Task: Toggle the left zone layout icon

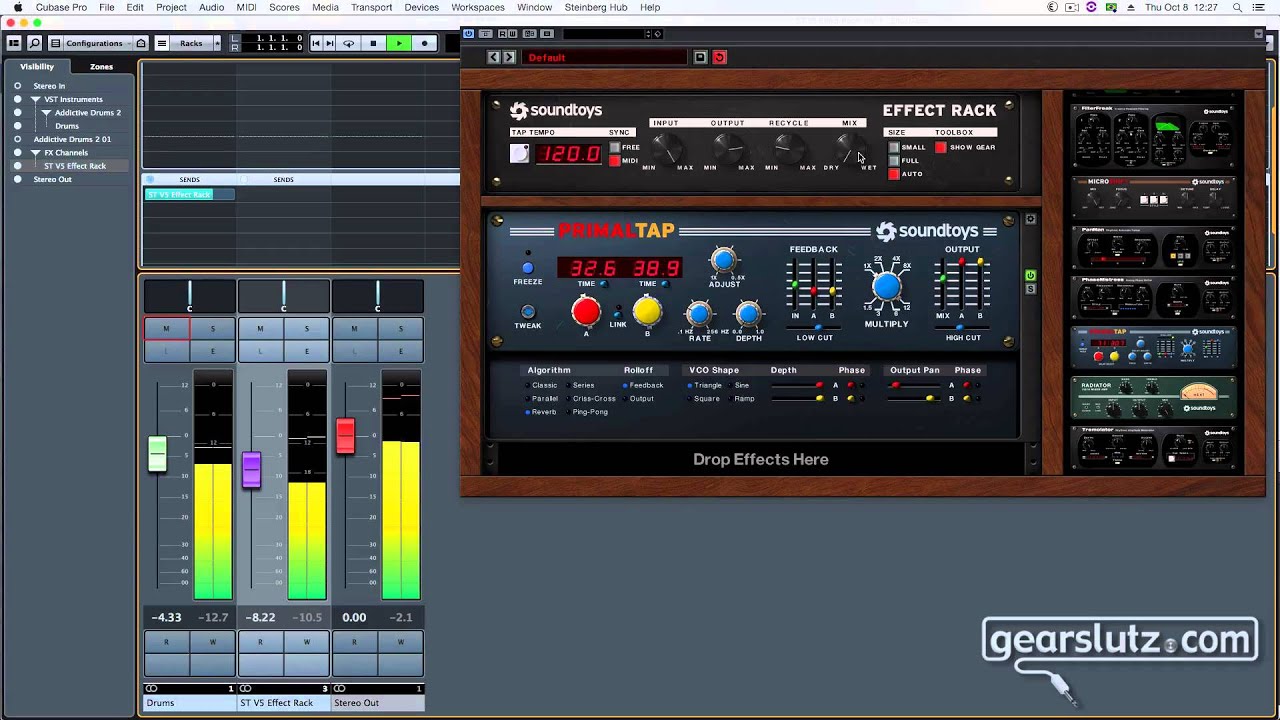Action: [x=14, y=43]
